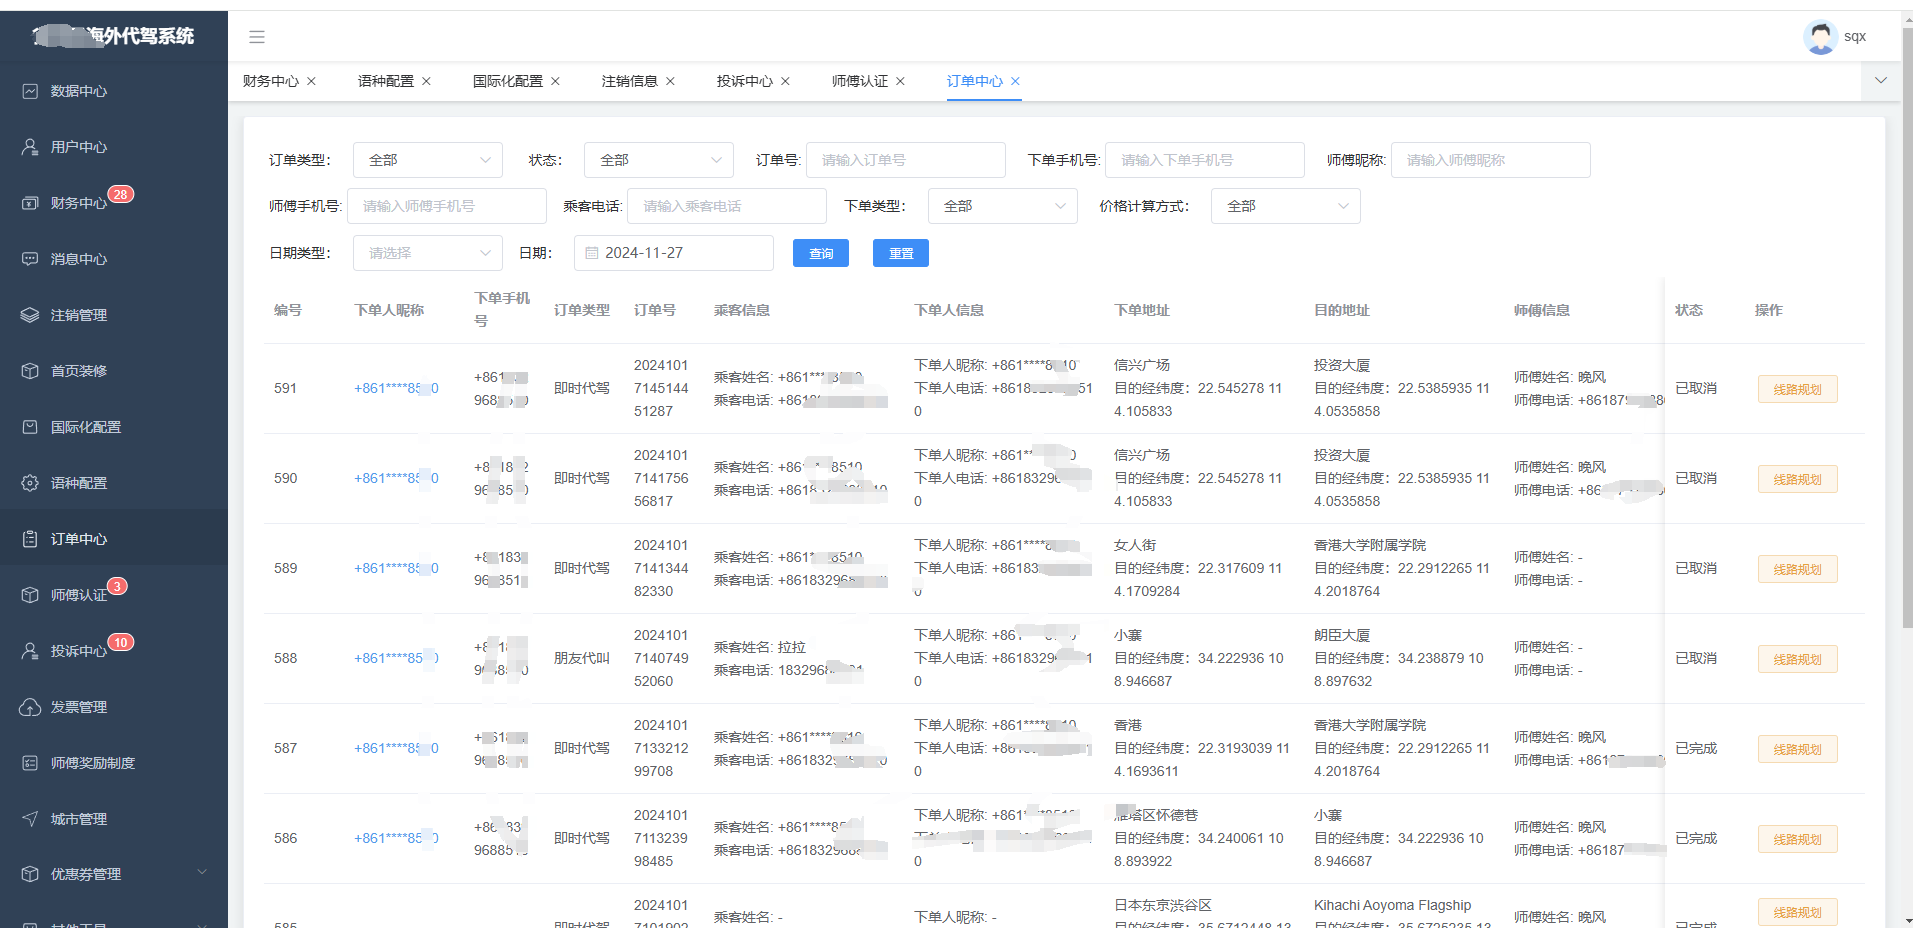Screen dimensions: 1913x928
Task: Click the 重置 reset button
Action: (x=899, y=253)
